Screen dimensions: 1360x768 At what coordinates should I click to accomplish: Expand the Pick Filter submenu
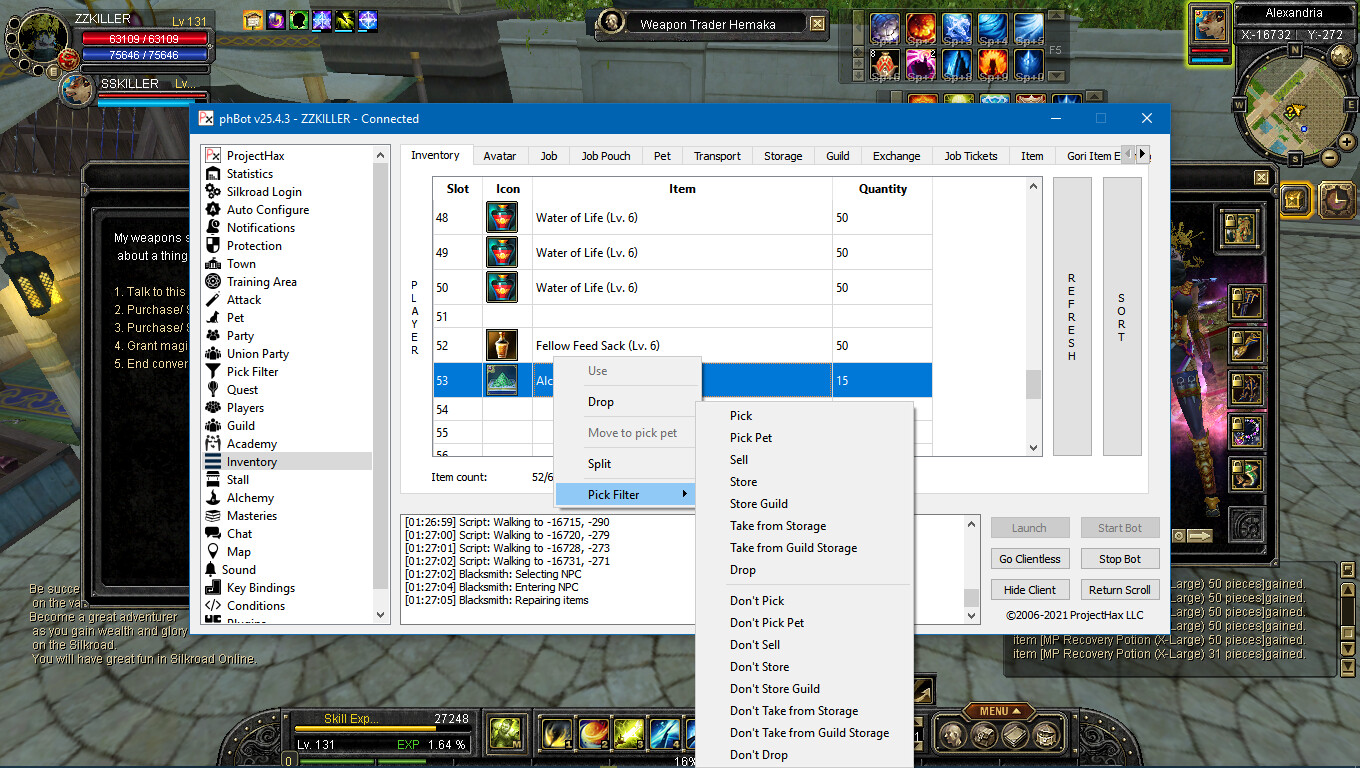(625, 495)
